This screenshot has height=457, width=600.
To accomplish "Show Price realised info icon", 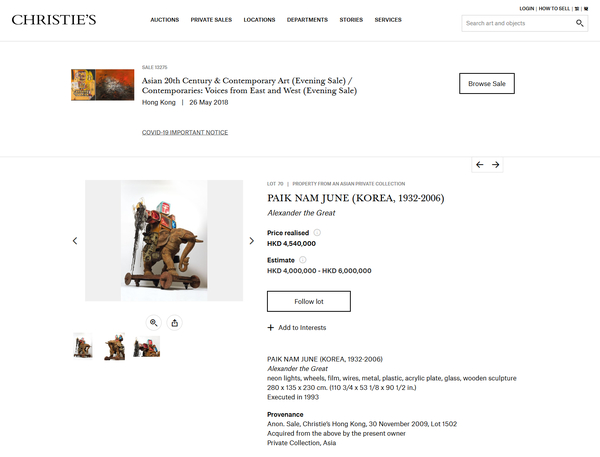I will [x=317, y=232].
